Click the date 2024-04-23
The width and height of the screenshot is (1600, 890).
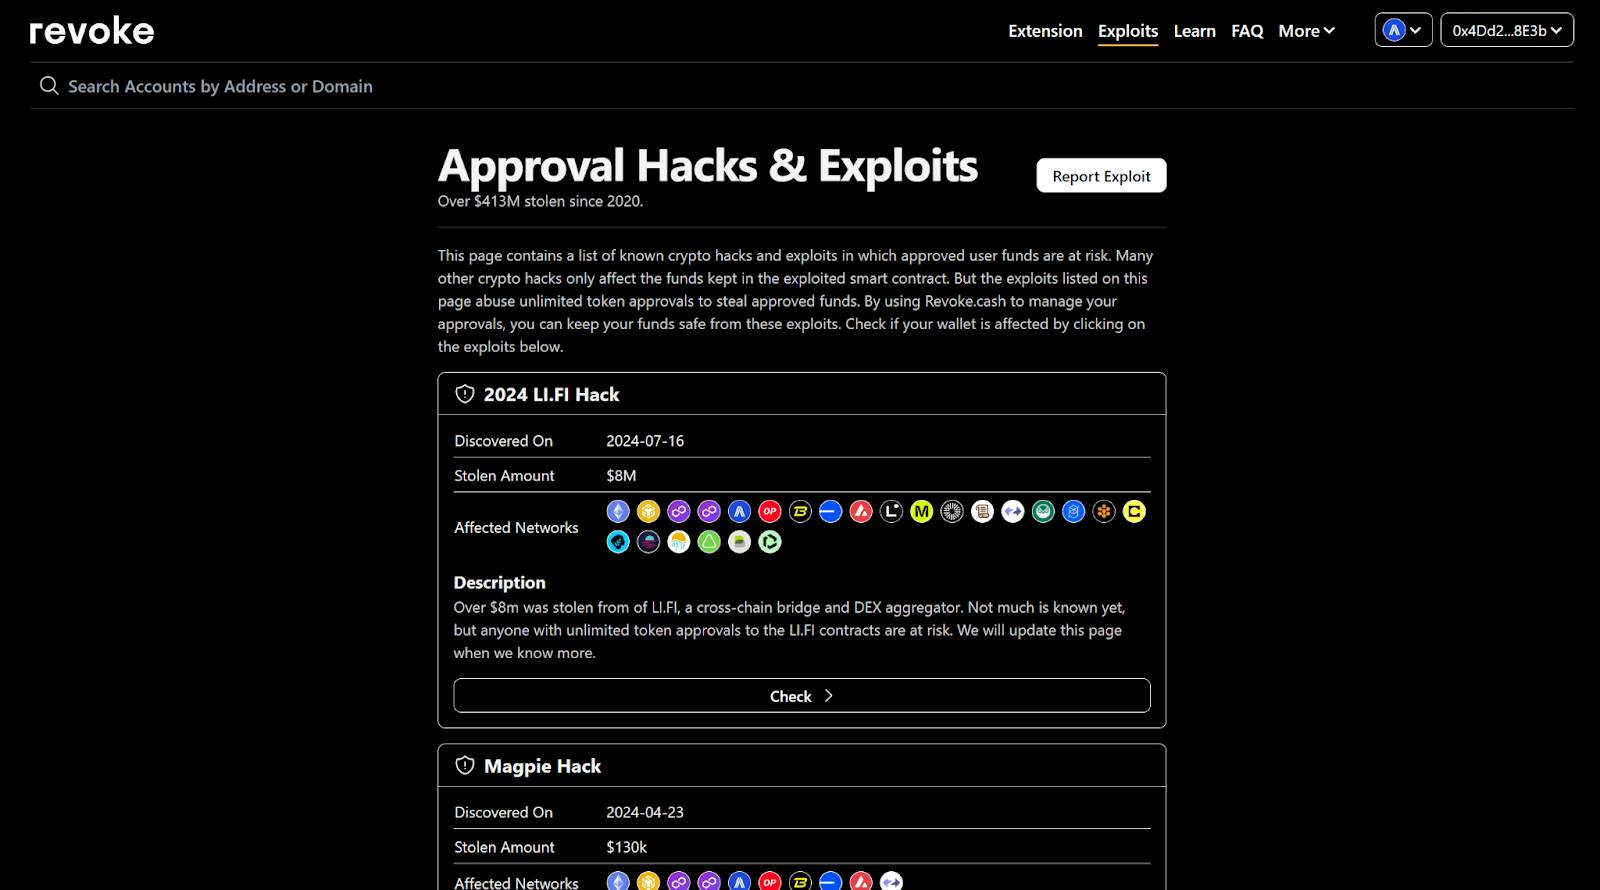645,812
